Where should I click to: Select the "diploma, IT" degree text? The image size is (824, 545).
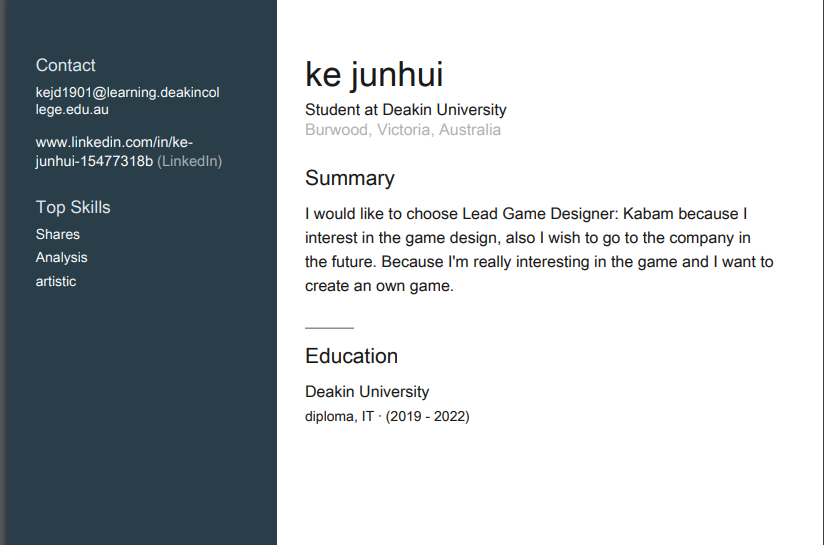(x=339, y=416)
